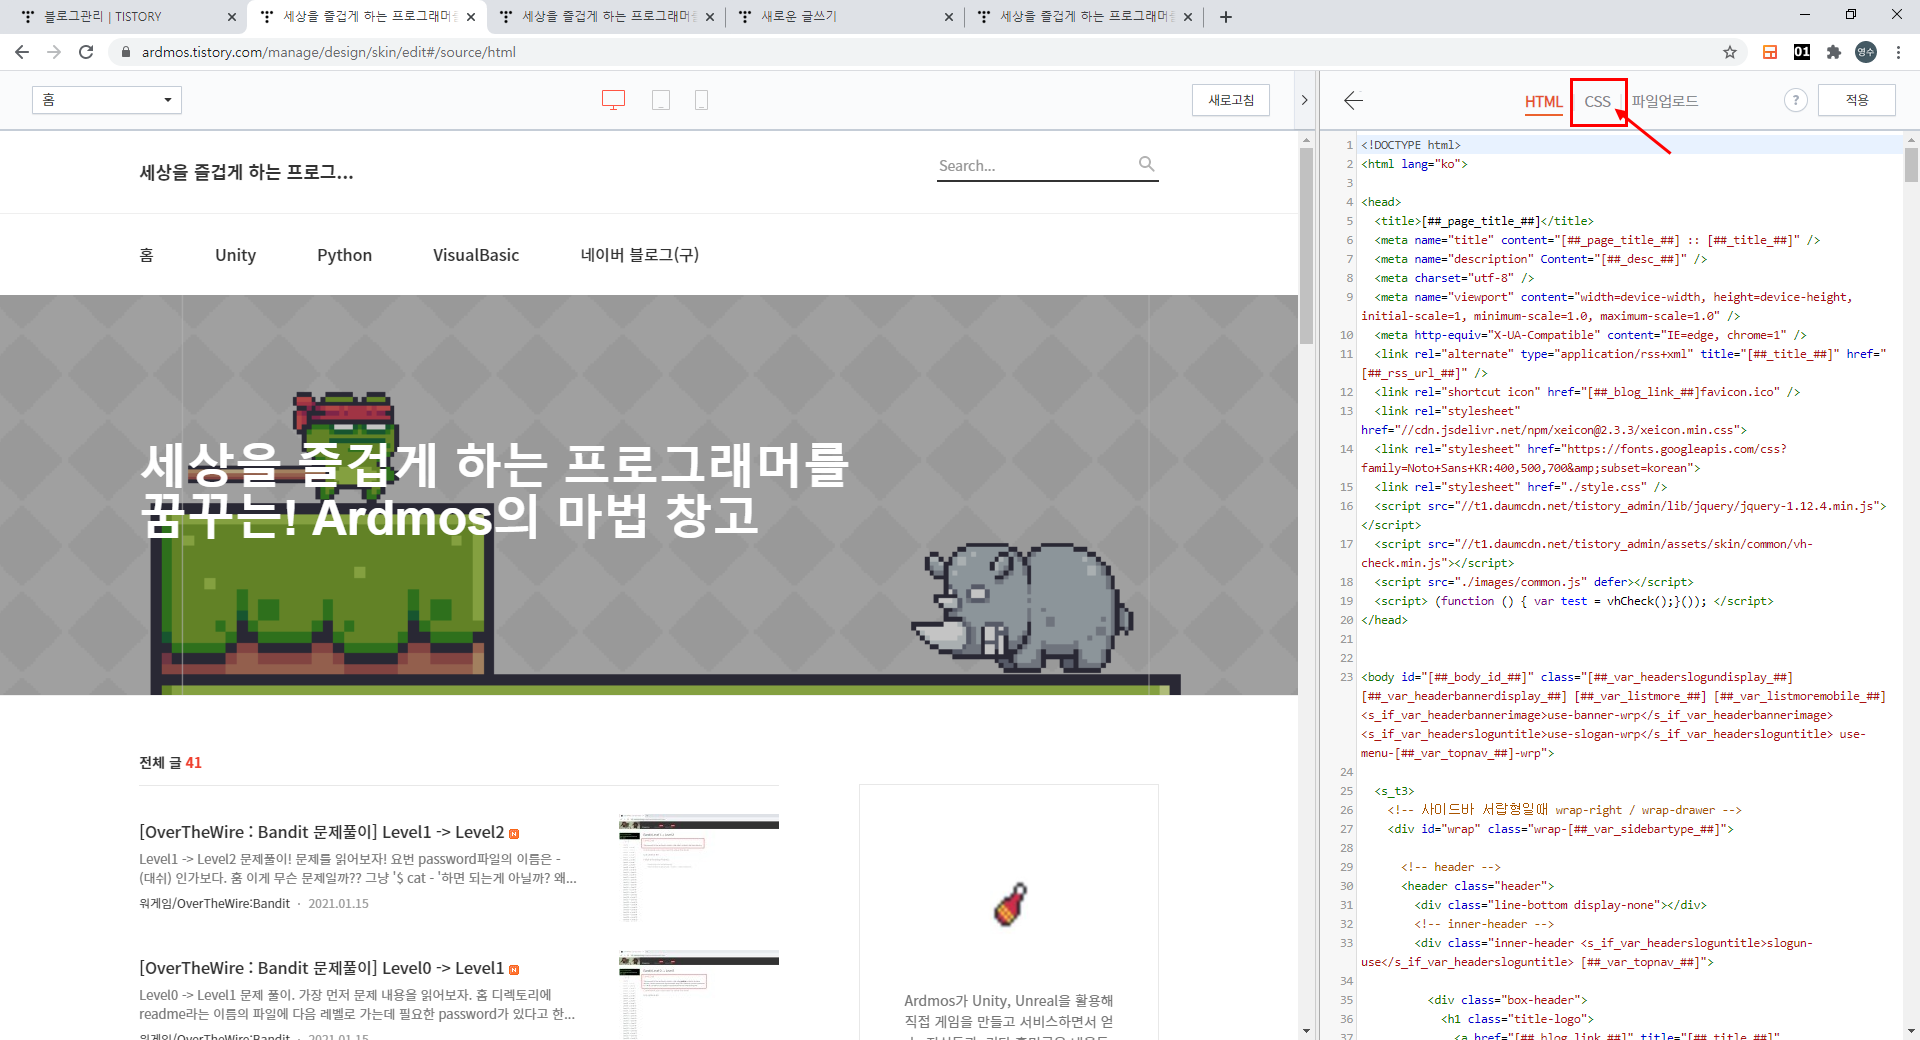
Task: Click the code editor vertical scrollbar
Action: [x=1911, y=165]
